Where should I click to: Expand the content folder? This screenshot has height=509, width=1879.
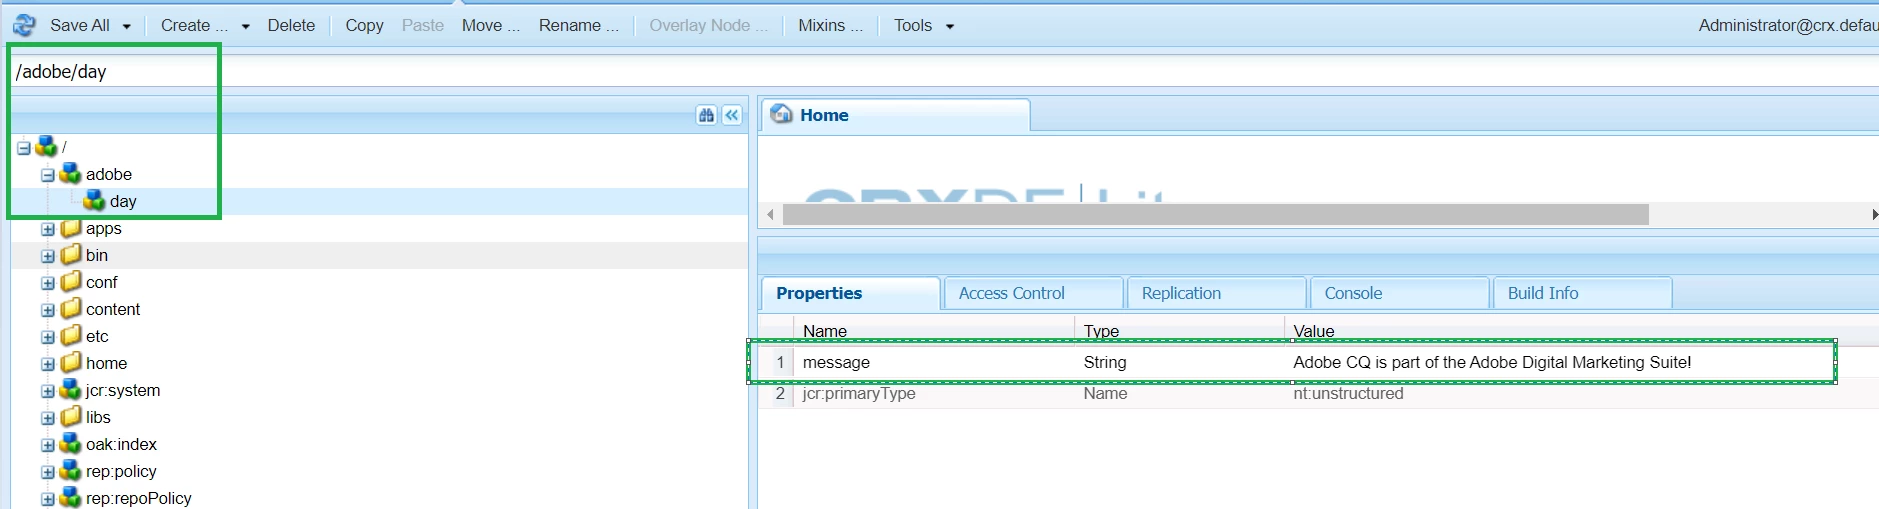[x=47, y=310]
